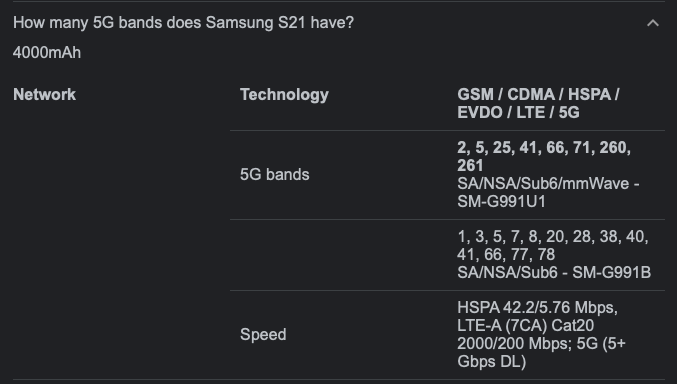The height and width of the screenshot is (384, 677).
Task: Click the question 'How many 5G bands does Samsung S21 have?'
Action: pyautogui.click(x=183, y=22)
